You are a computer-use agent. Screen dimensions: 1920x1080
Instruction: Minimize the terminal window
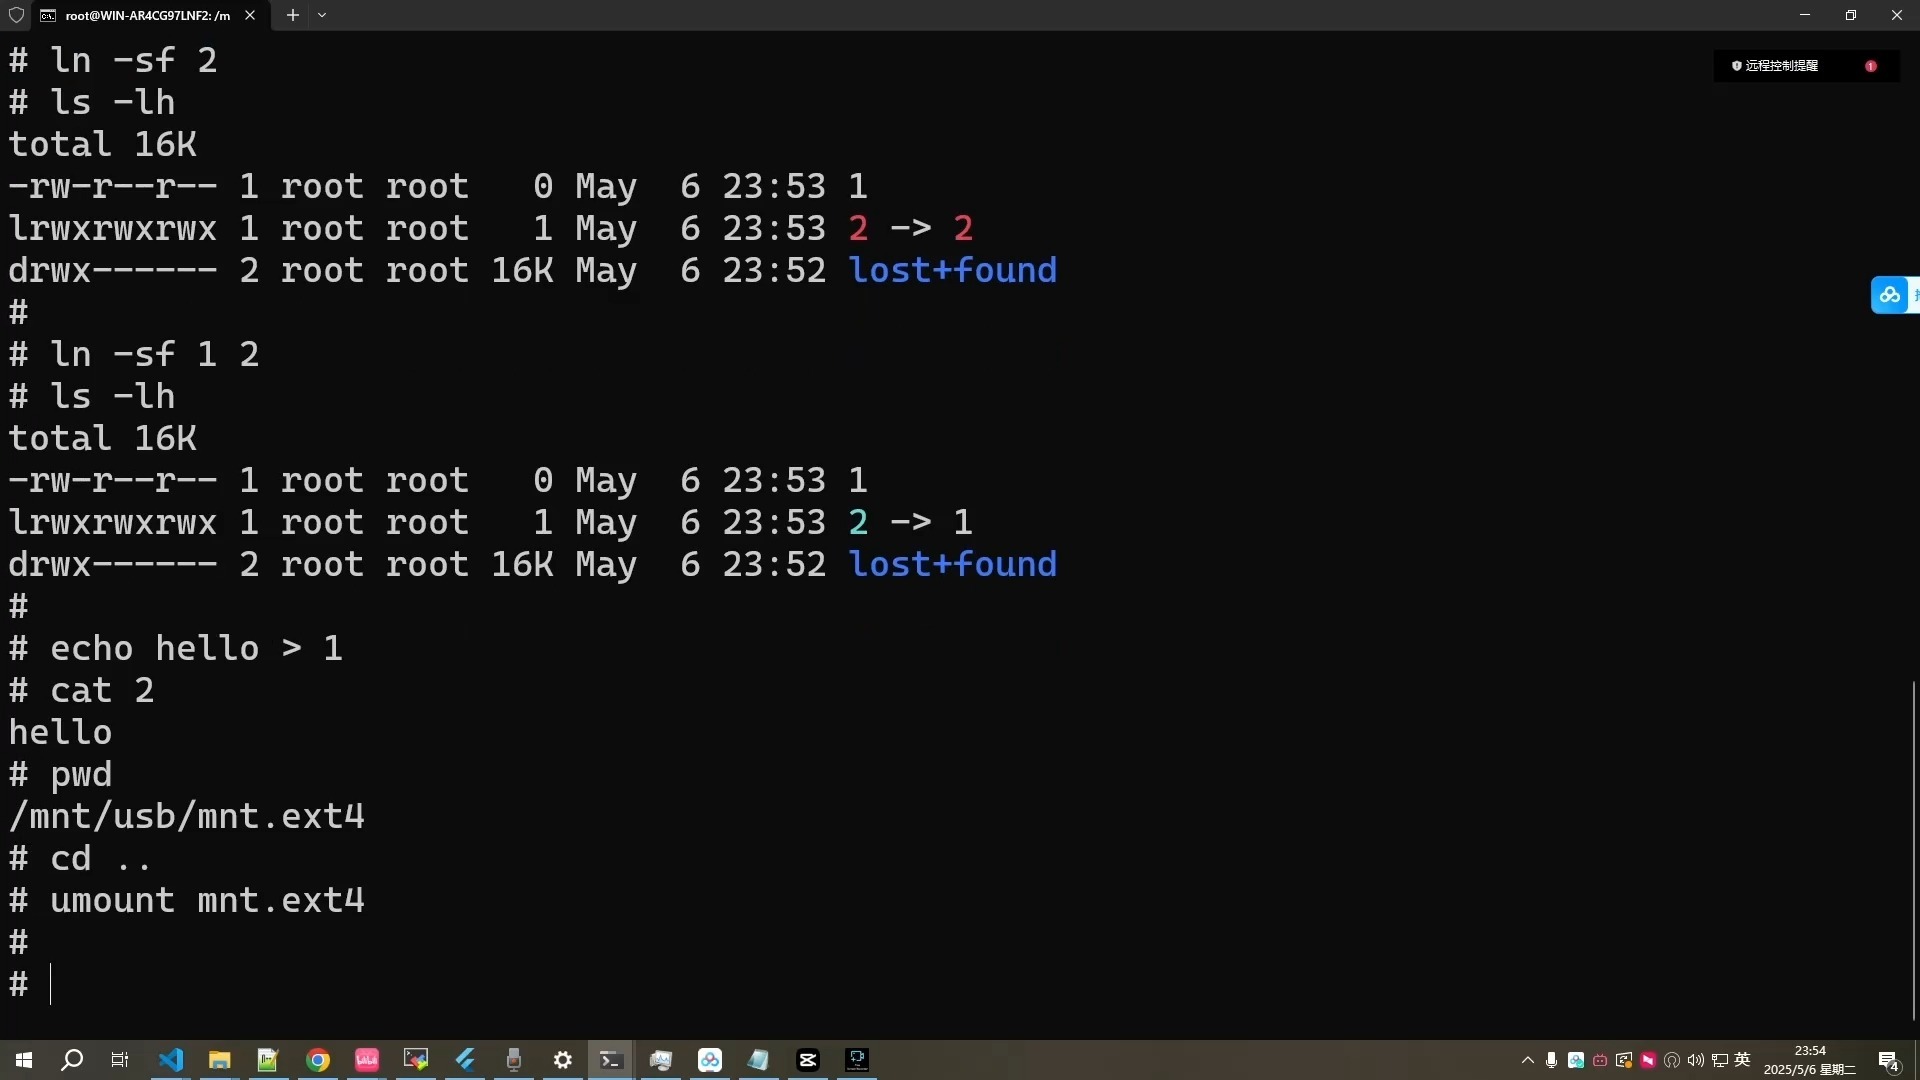pos(1805,15)
